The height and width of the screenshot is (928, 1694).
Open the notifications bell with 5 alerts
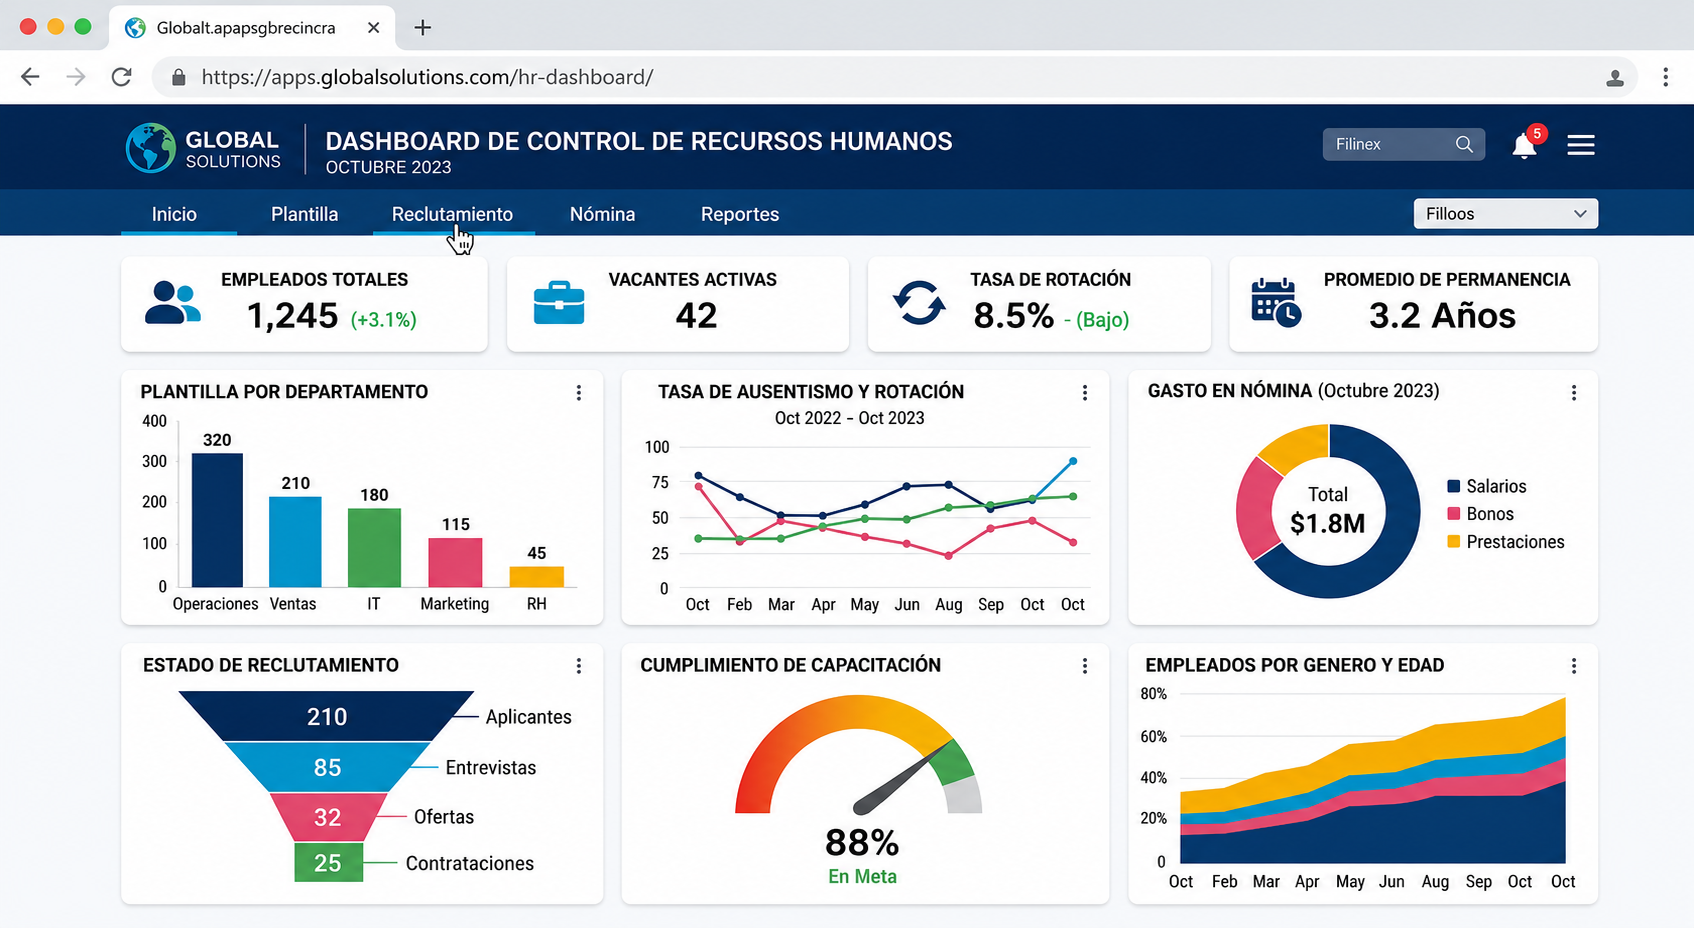click(1524, 145)
